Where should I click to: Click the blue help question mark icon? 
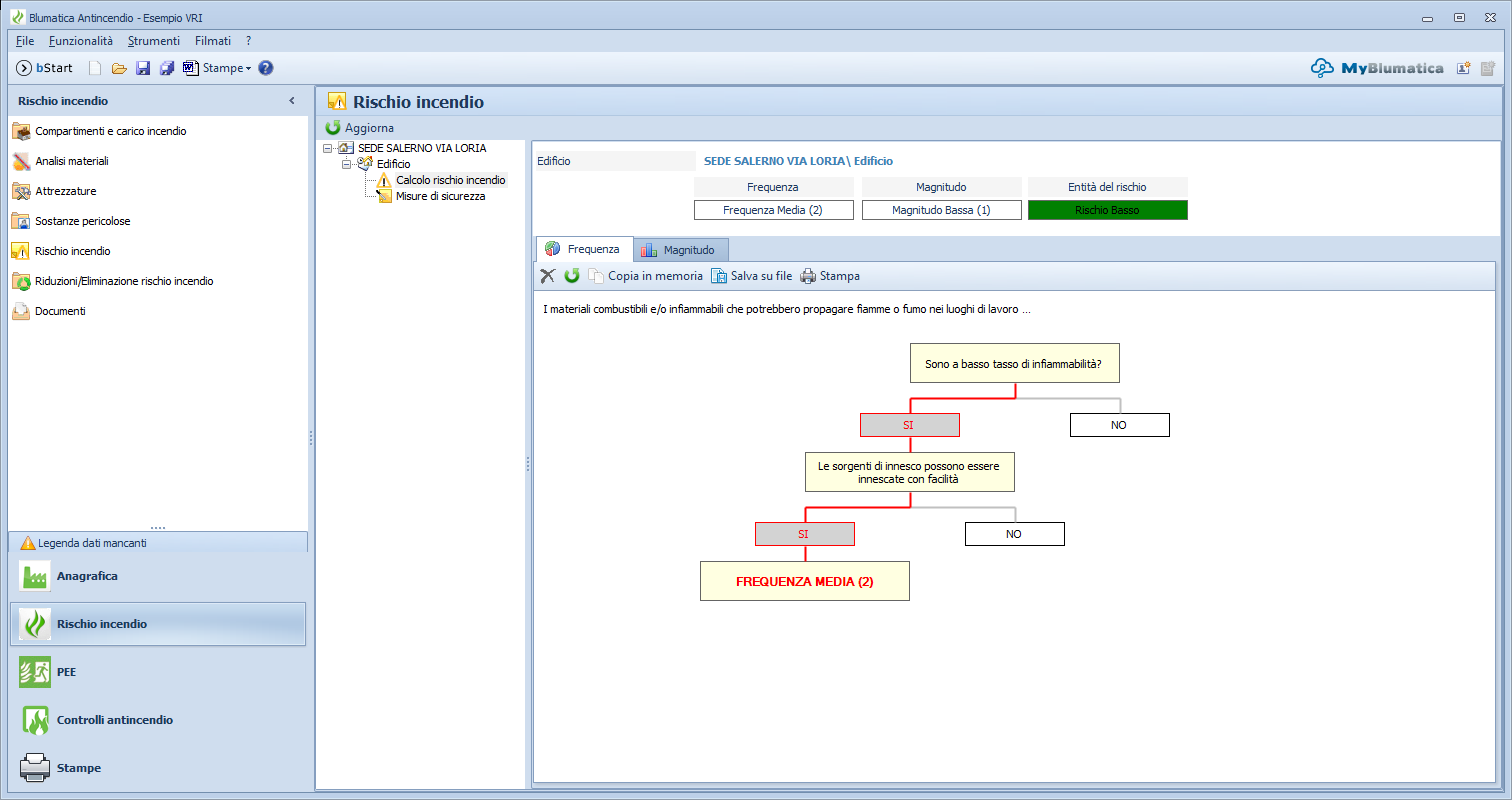266,68
